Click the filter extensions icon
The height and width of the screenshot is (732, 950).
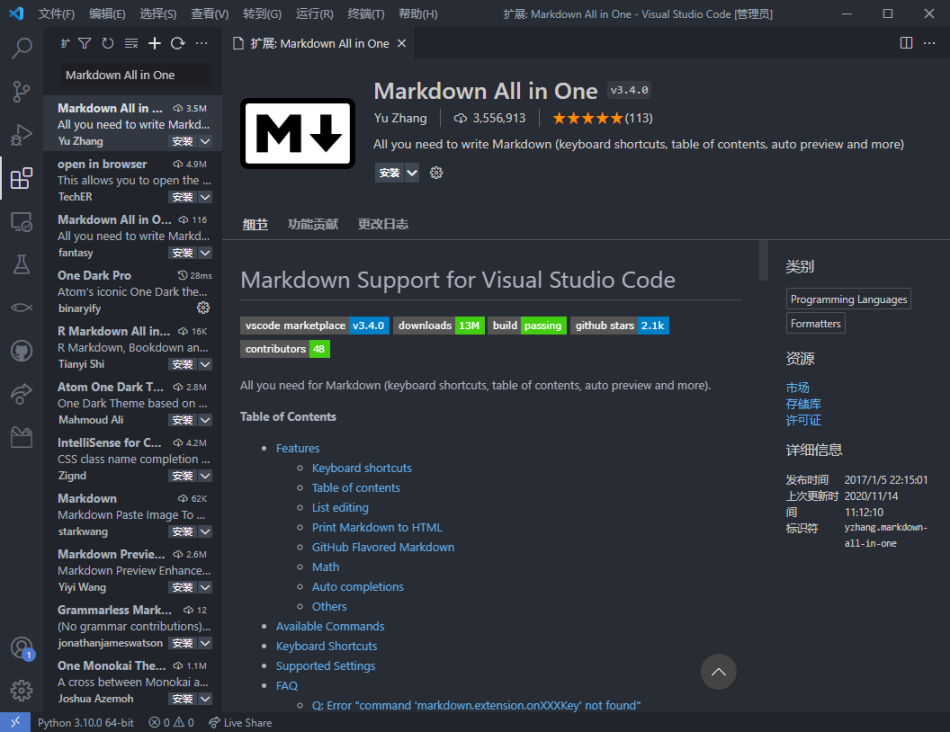coord(85,43)
